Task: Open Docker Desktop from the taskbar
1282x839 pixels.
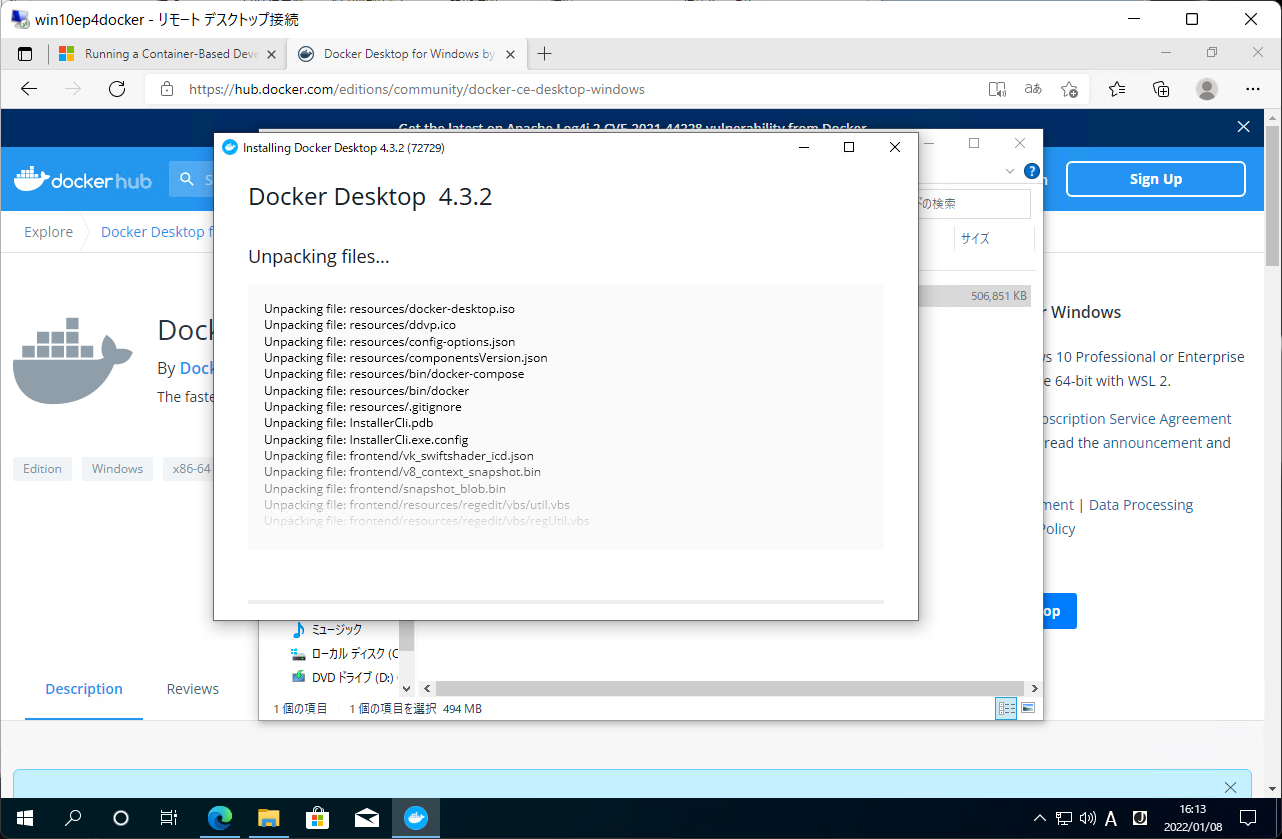Action: [x=416, y=818]
